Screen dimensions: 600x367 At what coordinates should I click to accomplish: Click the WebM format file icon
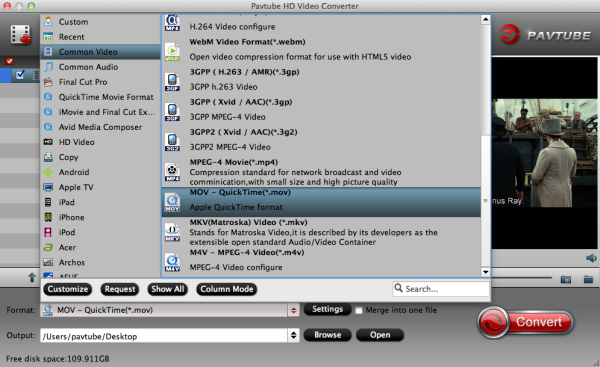pos(172,52)
